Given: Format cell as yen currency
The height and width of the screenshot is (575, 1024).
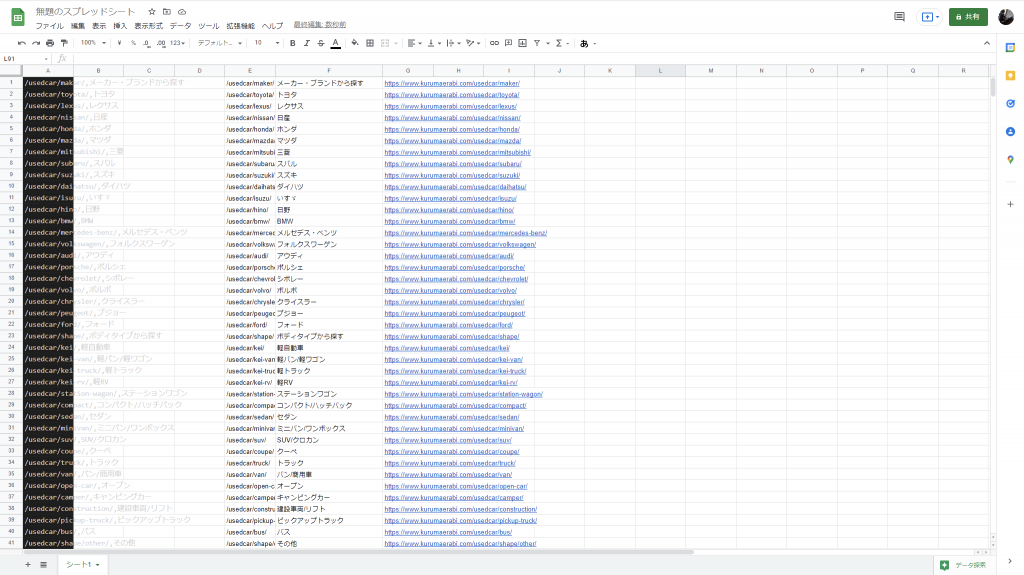Looking at the screenshot, I should pyautogui.click(x=119, y=43).
